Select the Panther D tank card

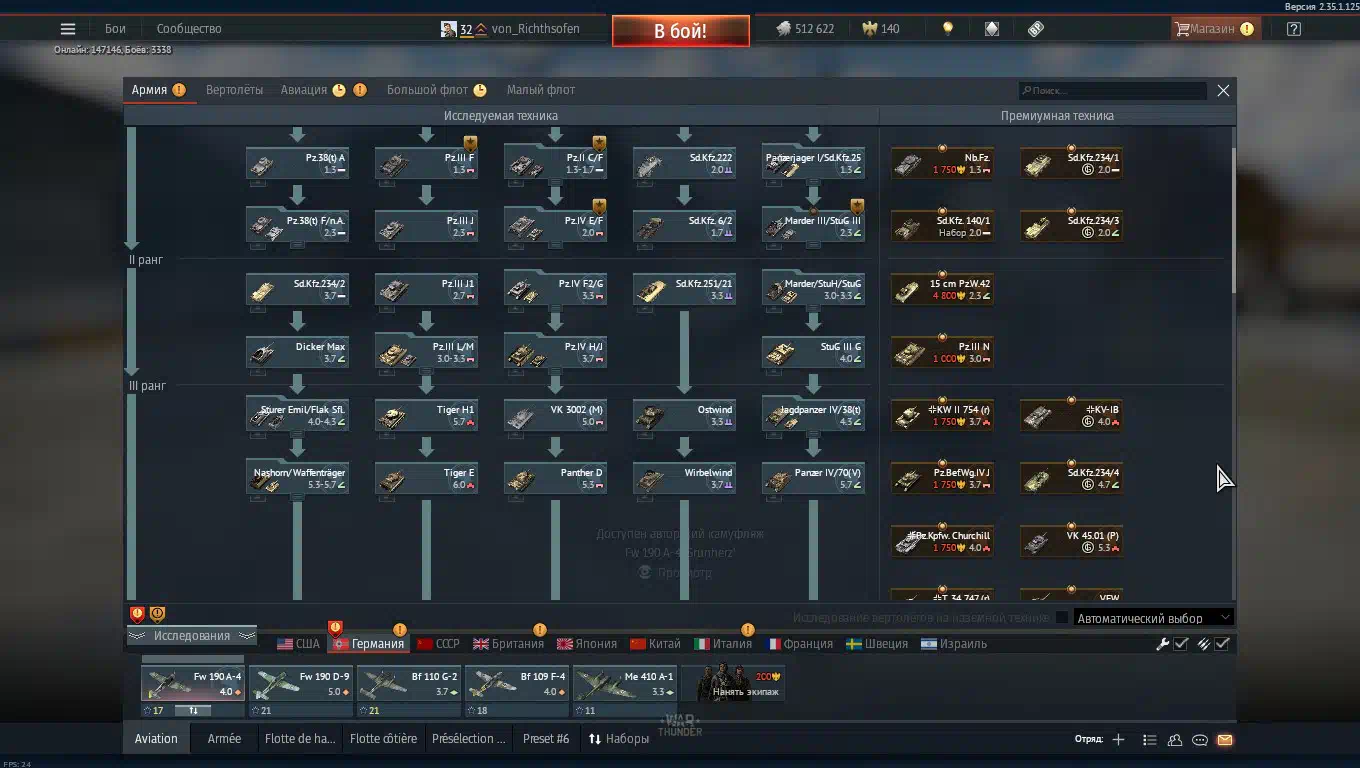(555, 478)
